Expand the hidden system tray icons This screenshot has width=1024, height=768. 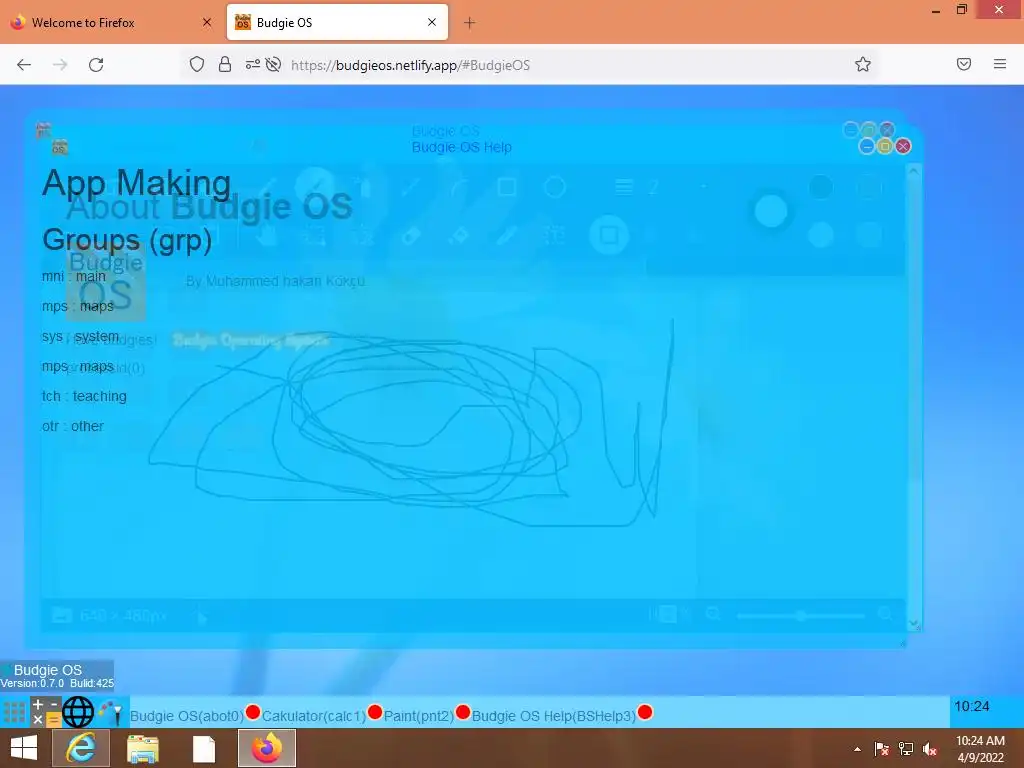coord(857,749)
